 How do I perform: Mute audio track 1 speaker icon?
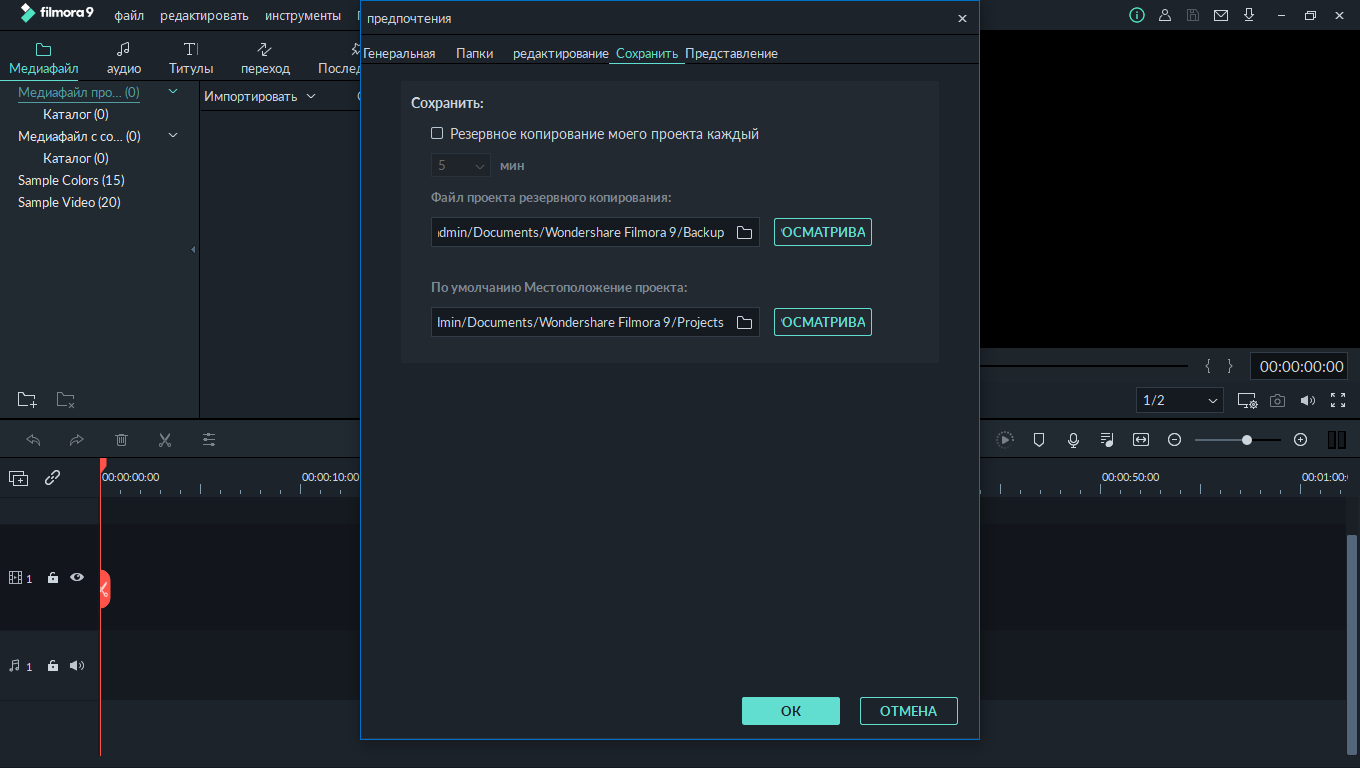click(x=77, y=666)
